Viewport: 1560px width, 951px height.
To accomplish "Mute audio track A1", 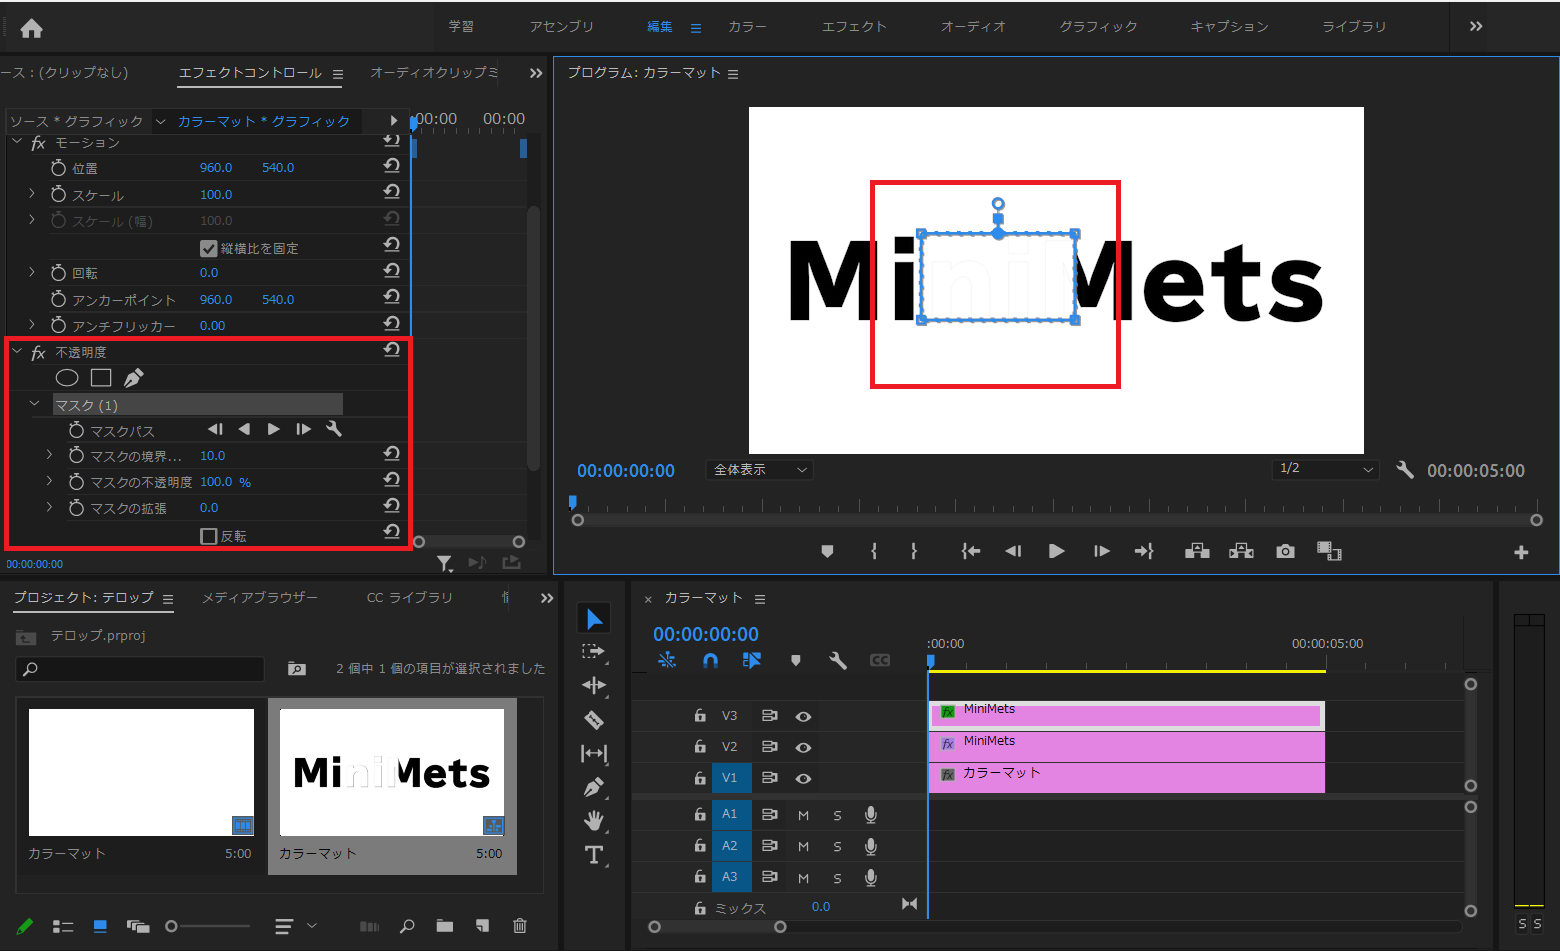I will [803, 814].
